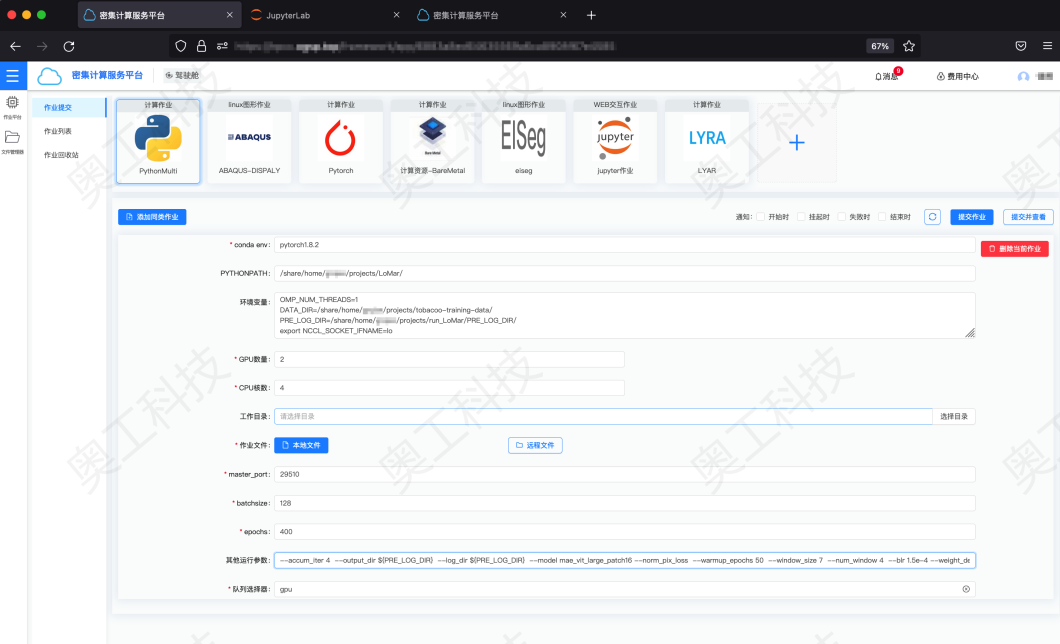Screen dimensions: 1060x644
Task: Click the 67% zoom level indicator
Action: point(880,46)
